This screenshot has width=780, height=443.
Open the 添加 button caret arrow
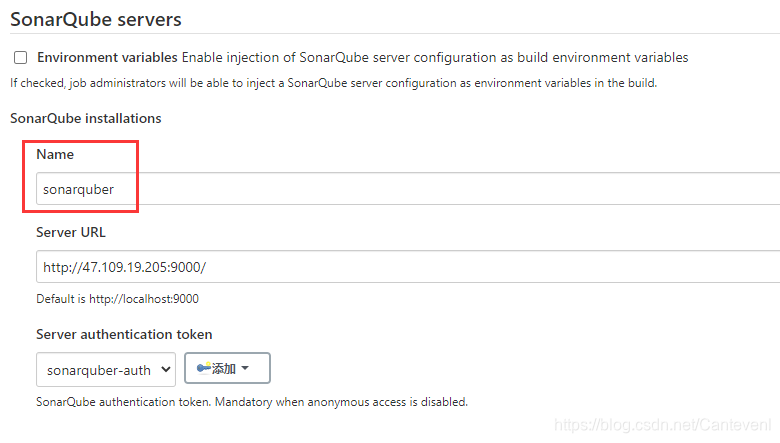tap(245, 368)
